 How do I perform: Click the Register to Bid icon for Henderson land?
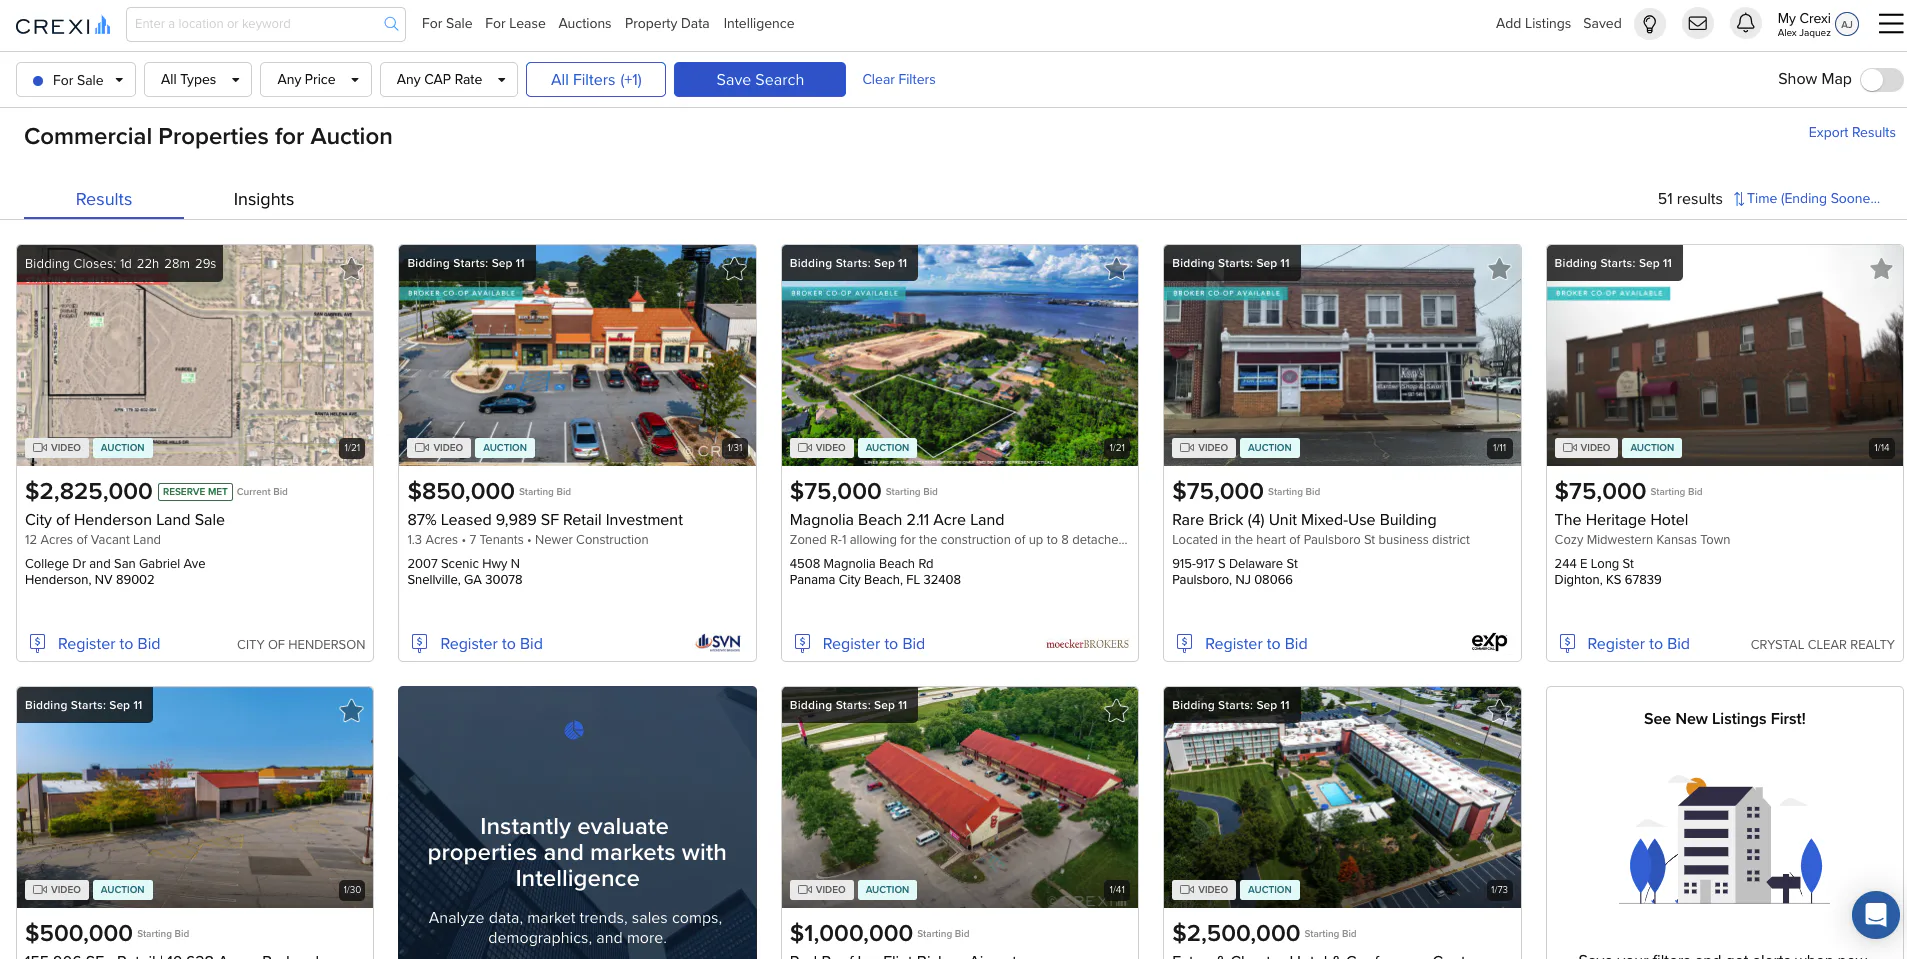point(37,643)
